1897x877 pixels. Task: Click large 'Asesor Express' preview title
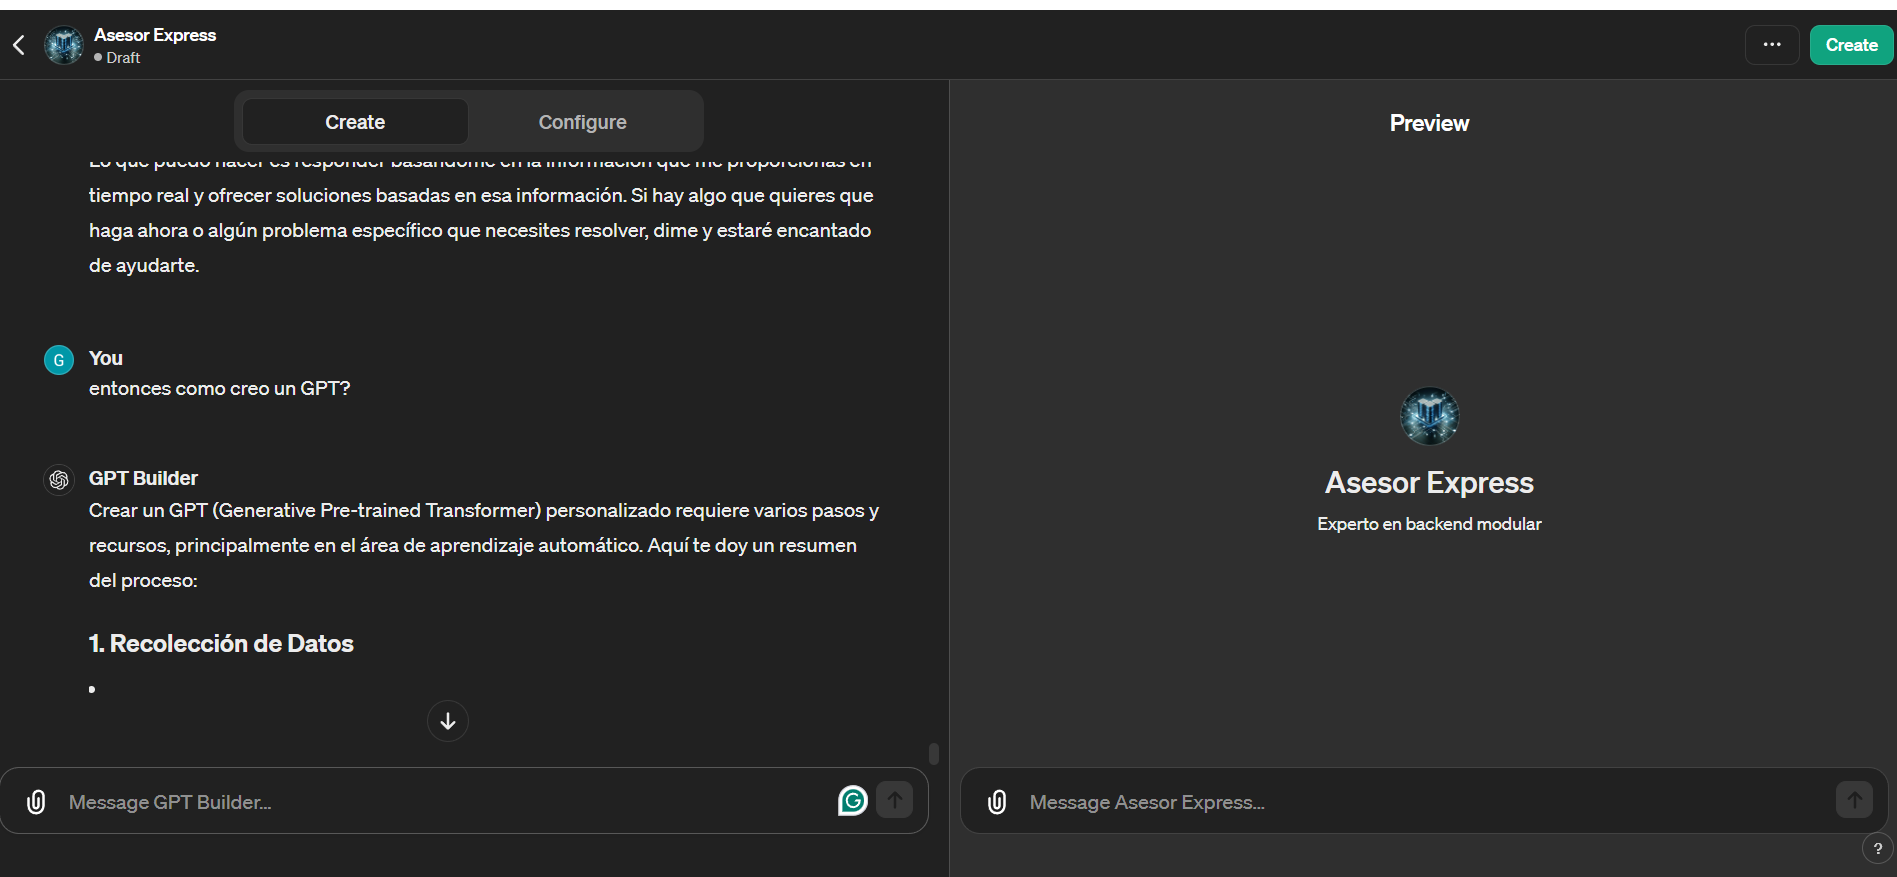pos(1429,483)
